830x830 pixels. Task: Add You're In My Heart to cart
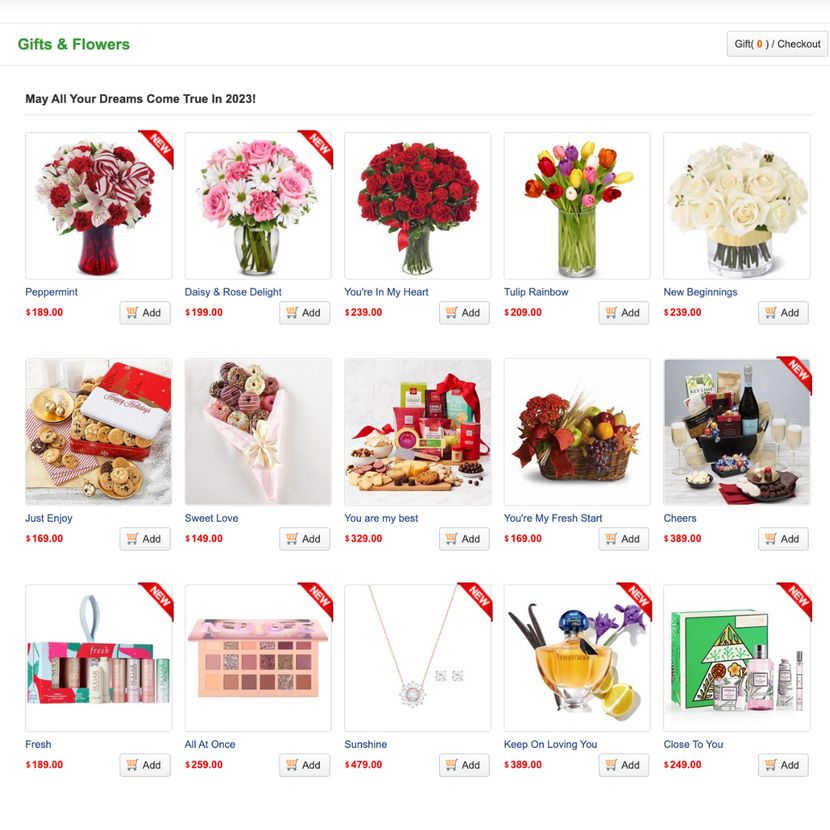(x=464, y=312)
